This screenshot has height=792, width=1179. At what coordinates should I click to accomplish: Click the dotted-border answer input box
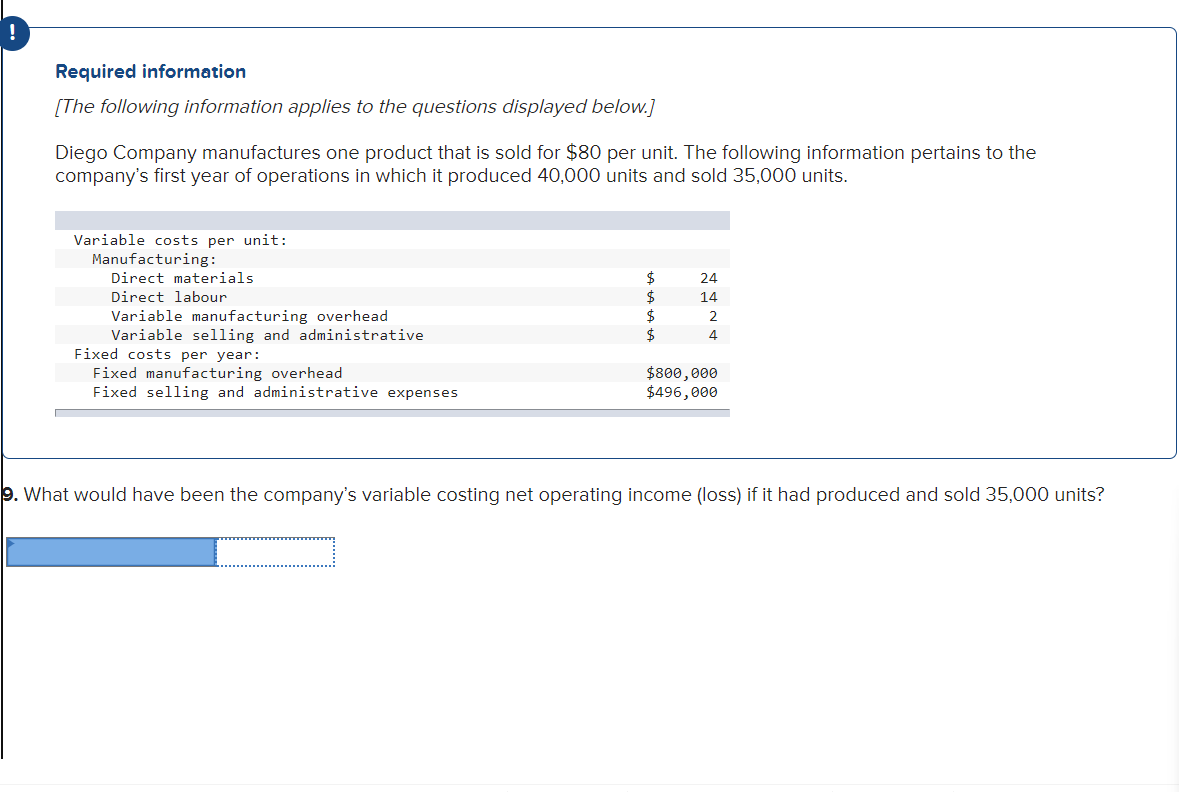(x=275, y=551)
